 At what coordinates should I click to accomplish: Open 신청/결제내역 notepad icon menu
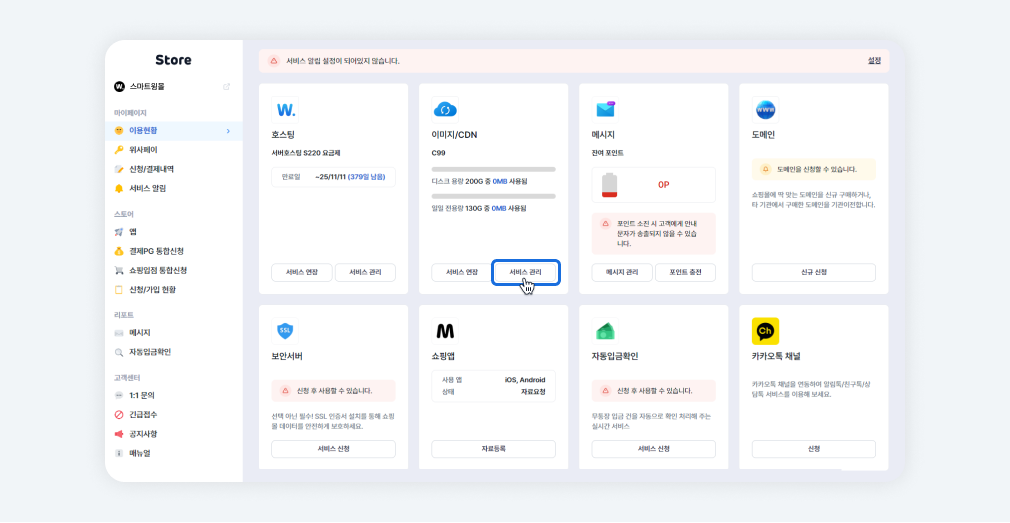click(119, 169)
